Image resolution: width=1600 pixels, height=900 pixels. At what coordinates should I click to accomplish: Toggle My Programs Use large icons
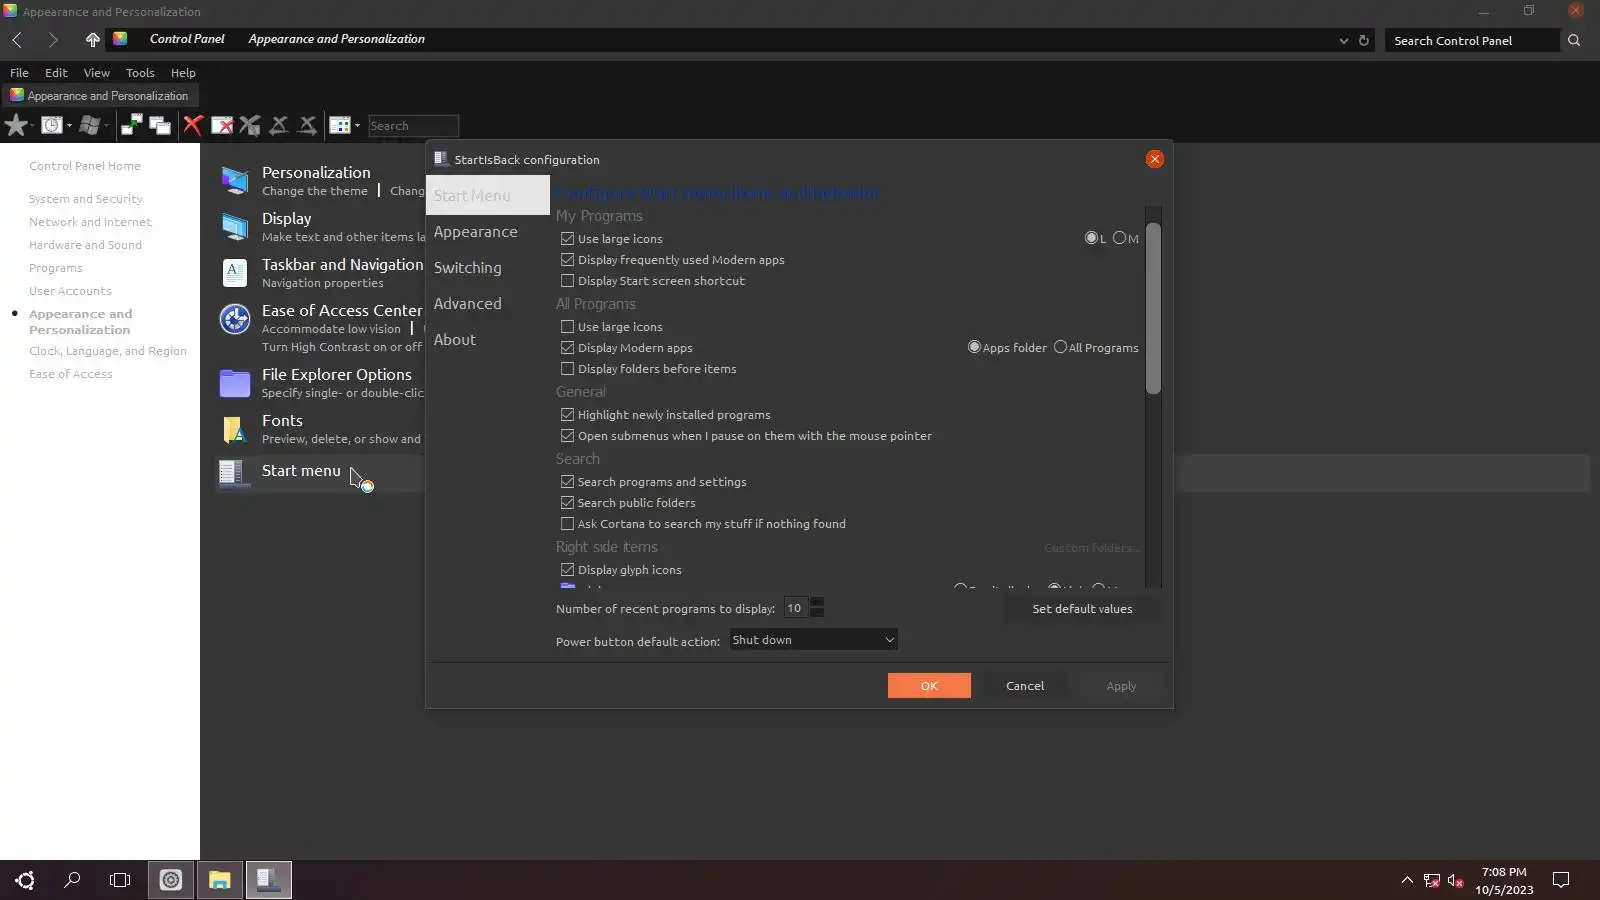pyautogui.click(x=567, y=239)
